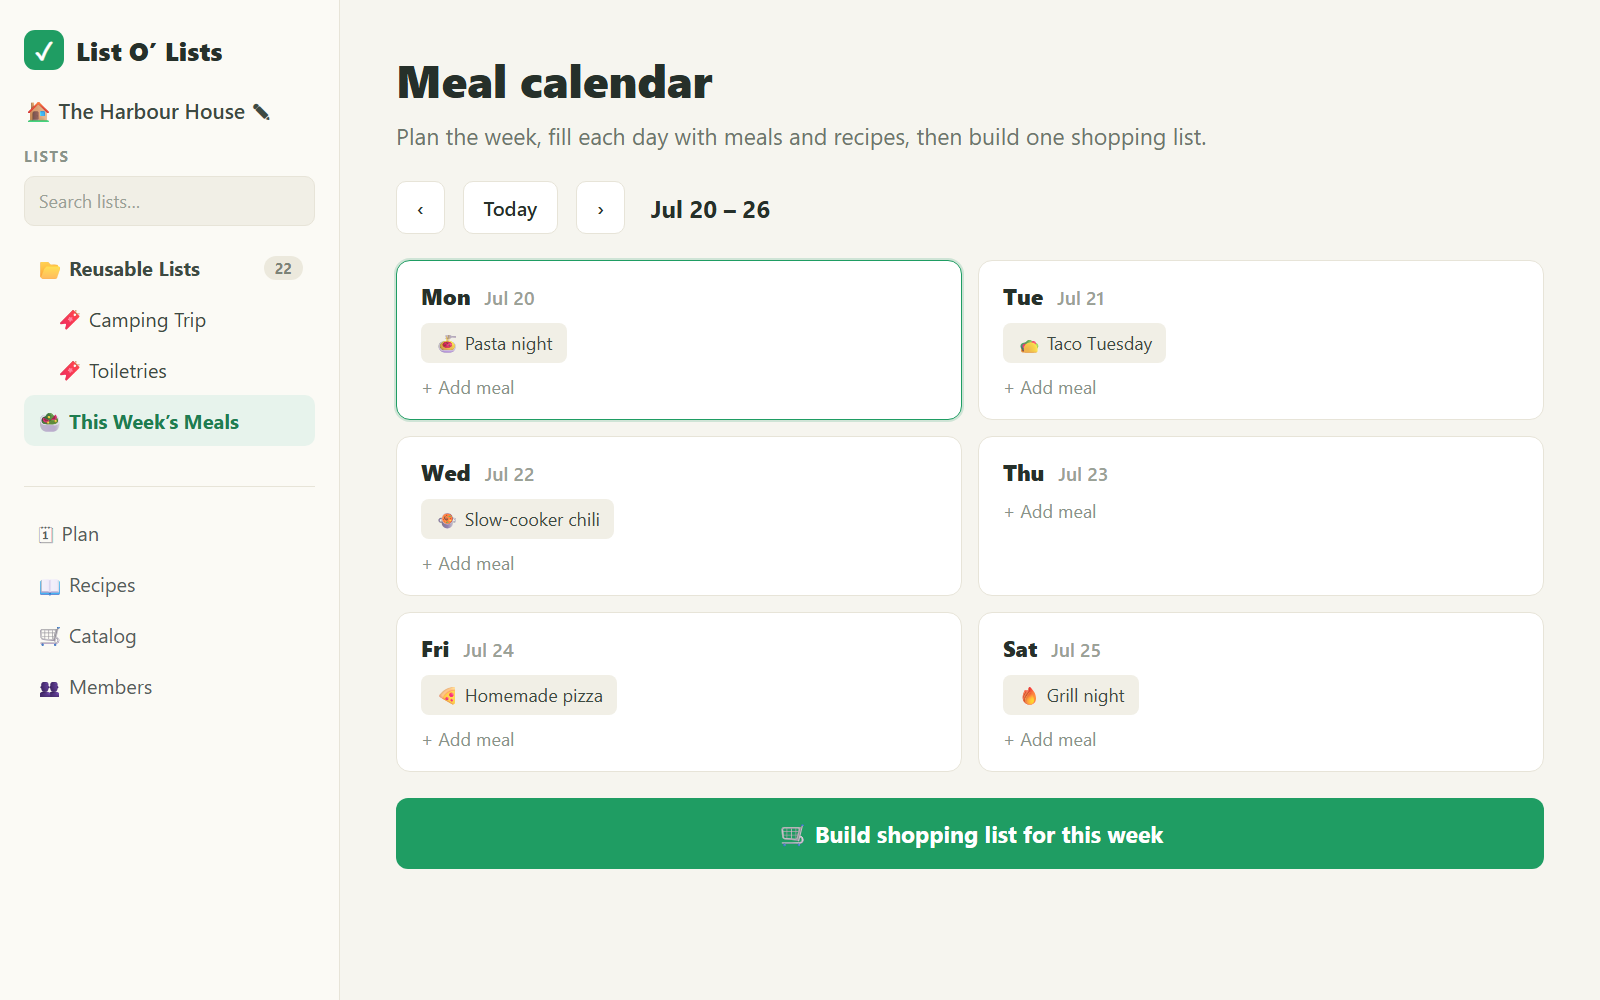1600x1000 pixels.
Task: Go to the previous week
Action: (x=420, y=208)
